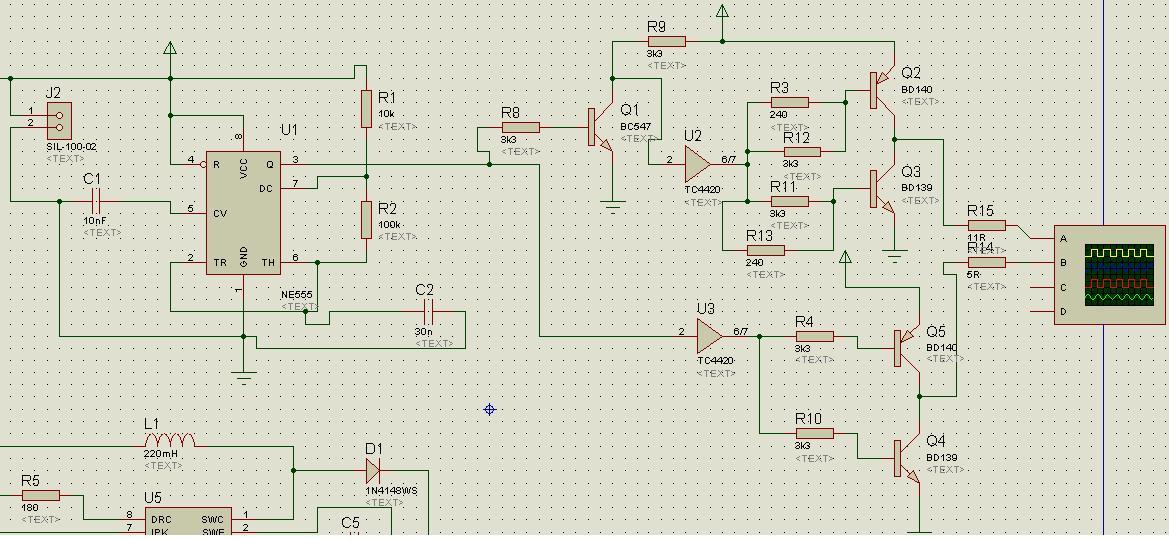Click the ground symbol below Q1
Image resolution: width=1169 pixels, height=539 pixels.
coord(612,206)
